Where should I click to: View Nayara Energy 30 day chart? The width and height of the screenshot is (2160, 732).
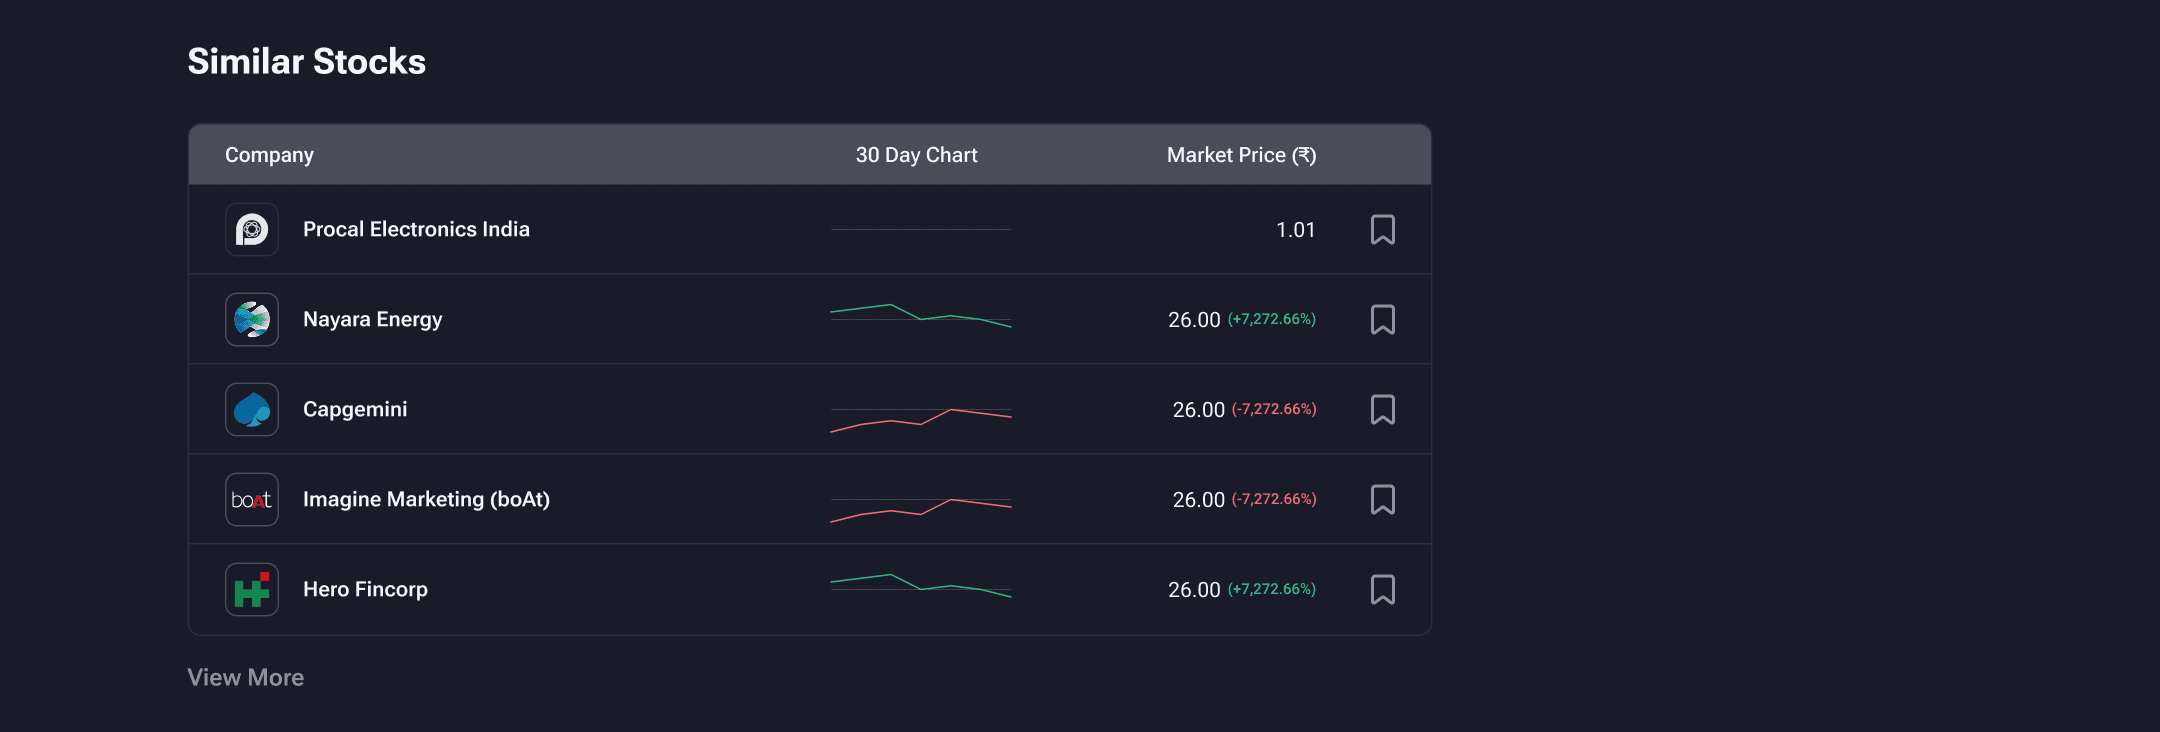[921, 316]
